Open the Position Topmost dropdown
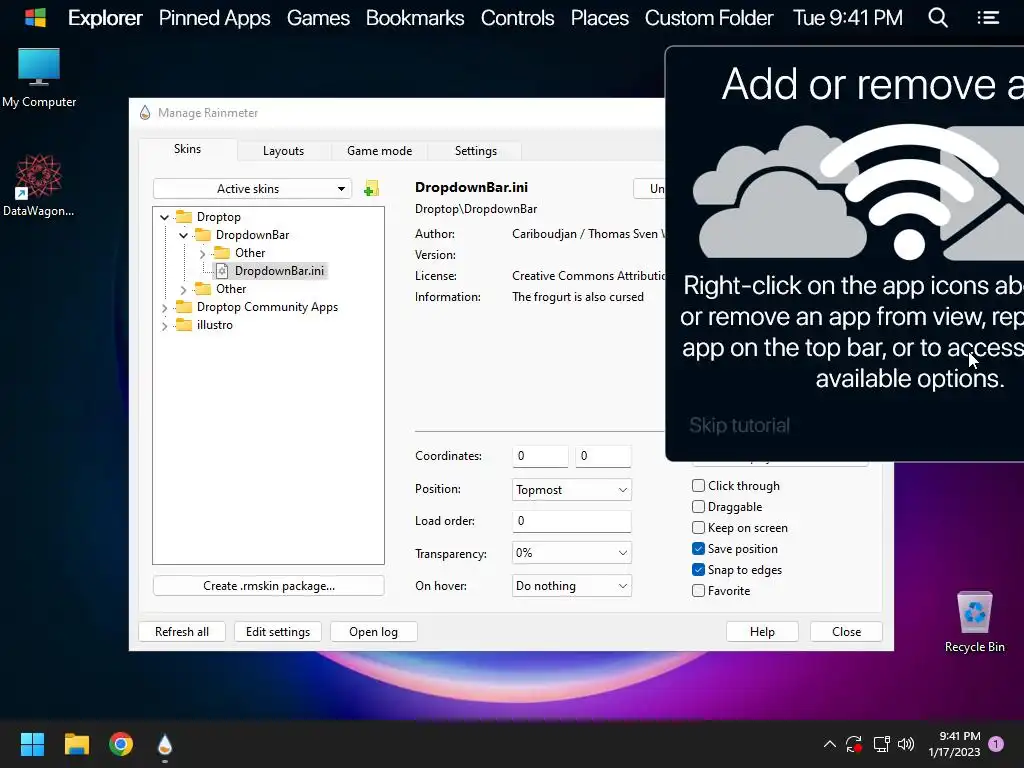1024x768 pixels. [x=571, y=490]
